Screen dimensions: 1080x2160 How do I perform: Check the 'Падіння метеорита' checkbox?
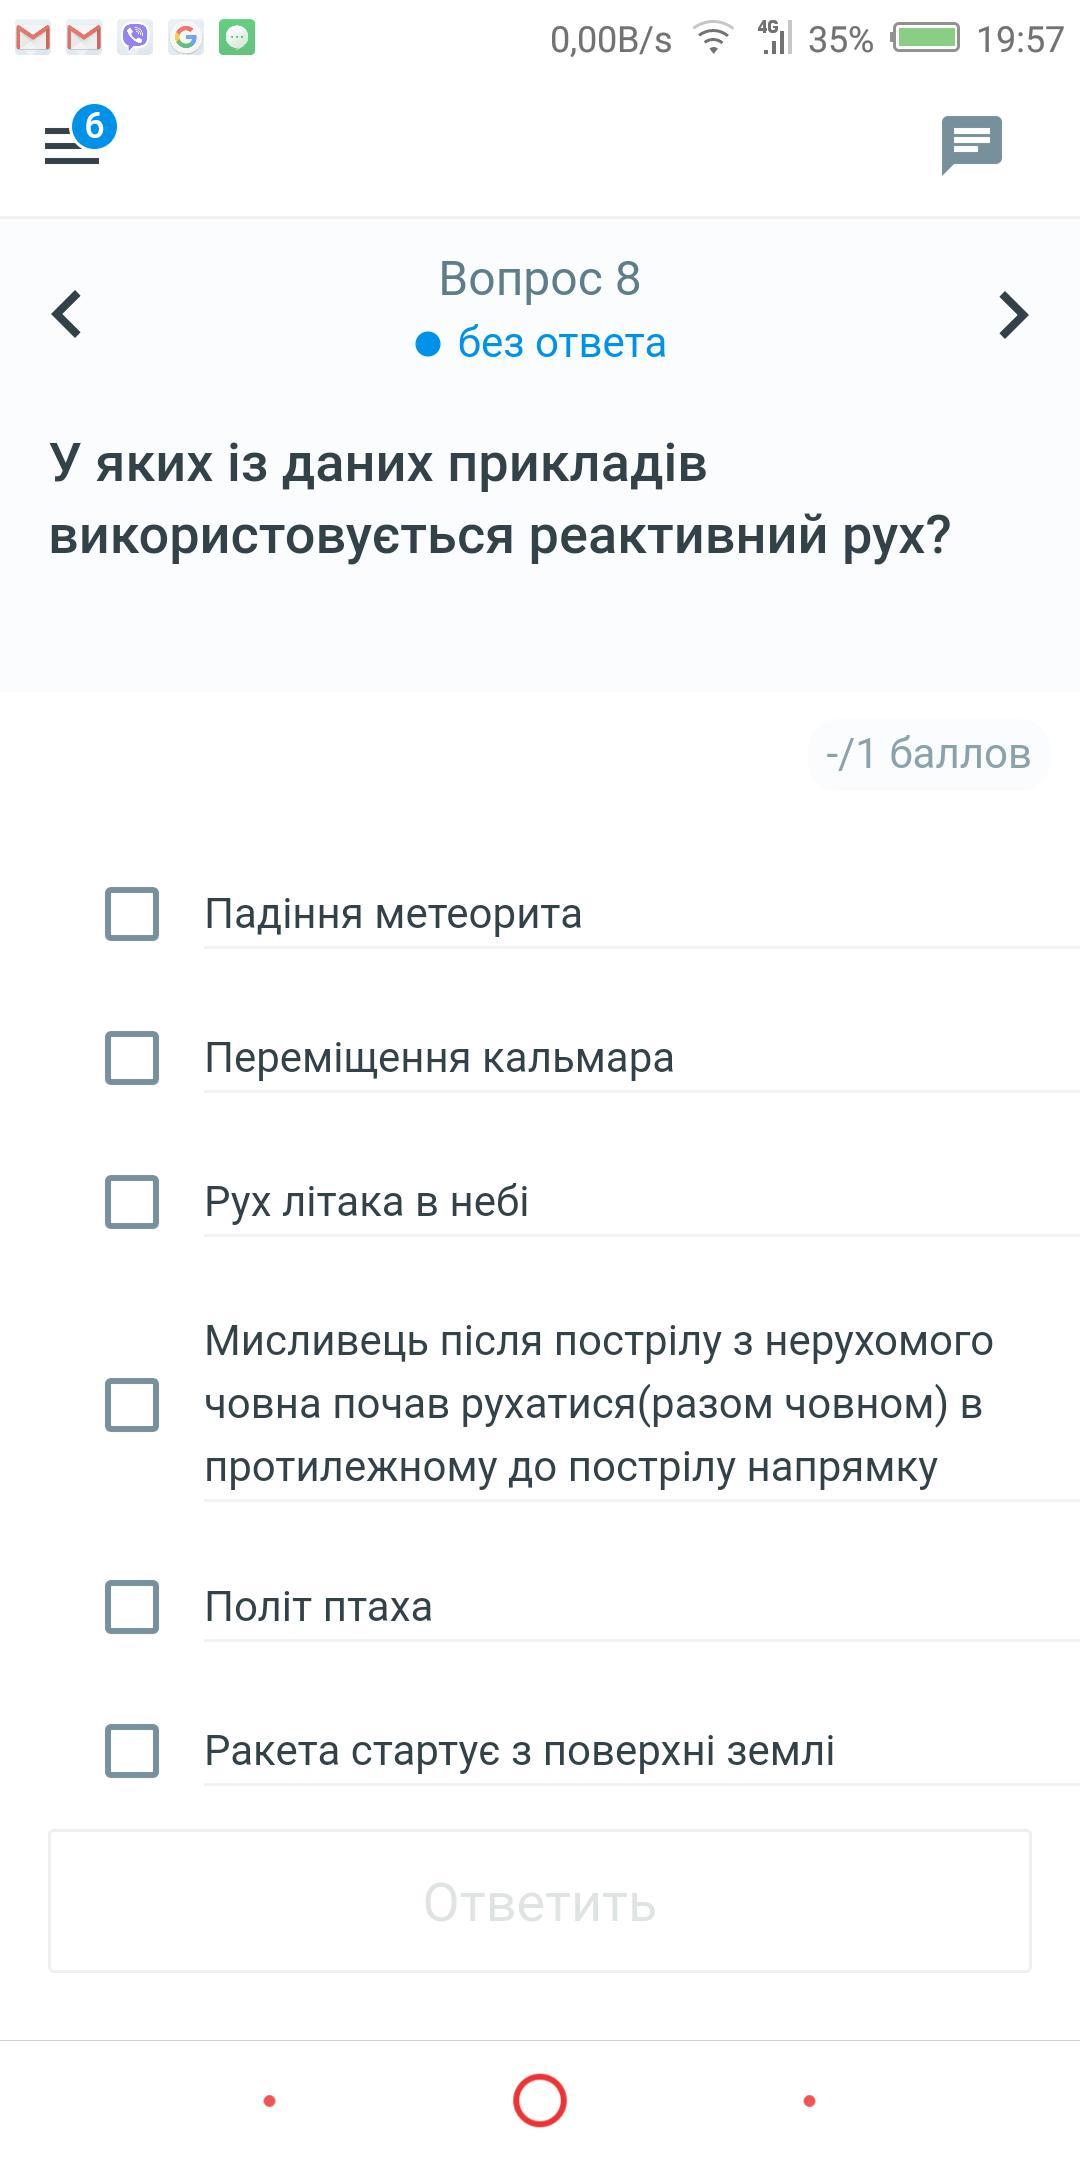pyautogui.click(x=132, y=913)
